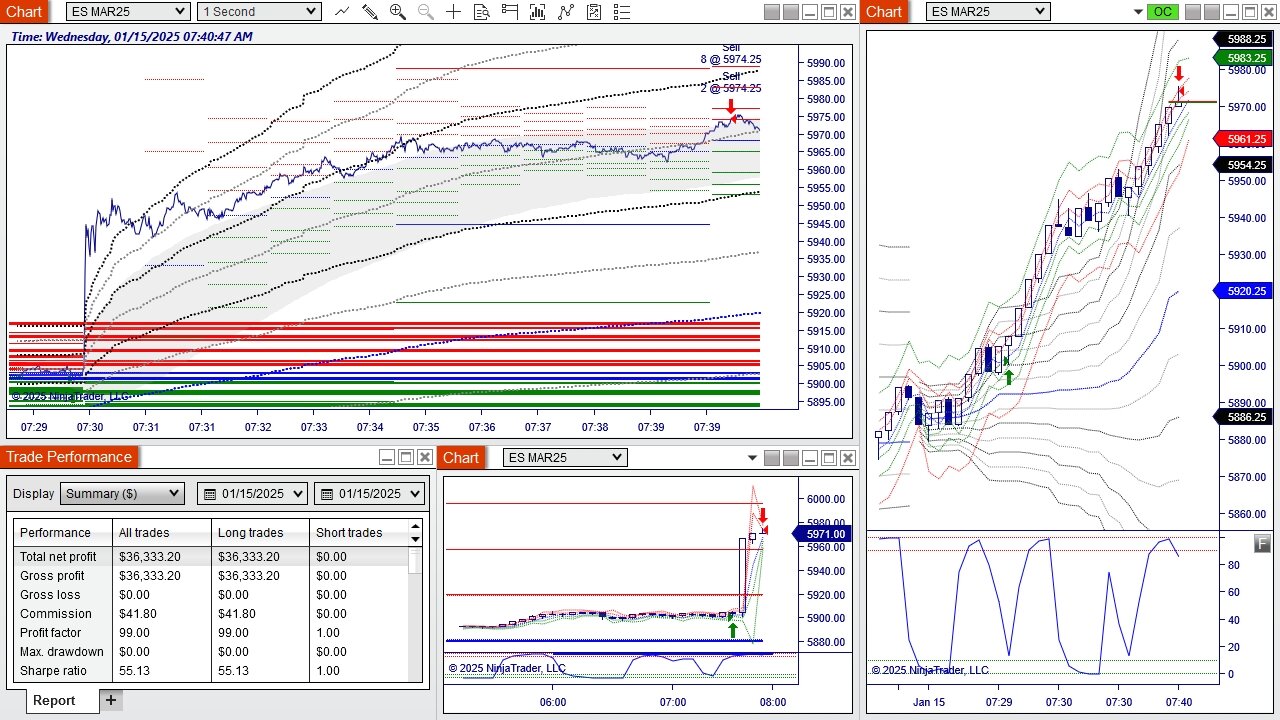Expand the toolbar arrow beside OC in right chart
The height and width of the screenshot is (720, 1280).
pyautogui.click(x=1138, y=12)
